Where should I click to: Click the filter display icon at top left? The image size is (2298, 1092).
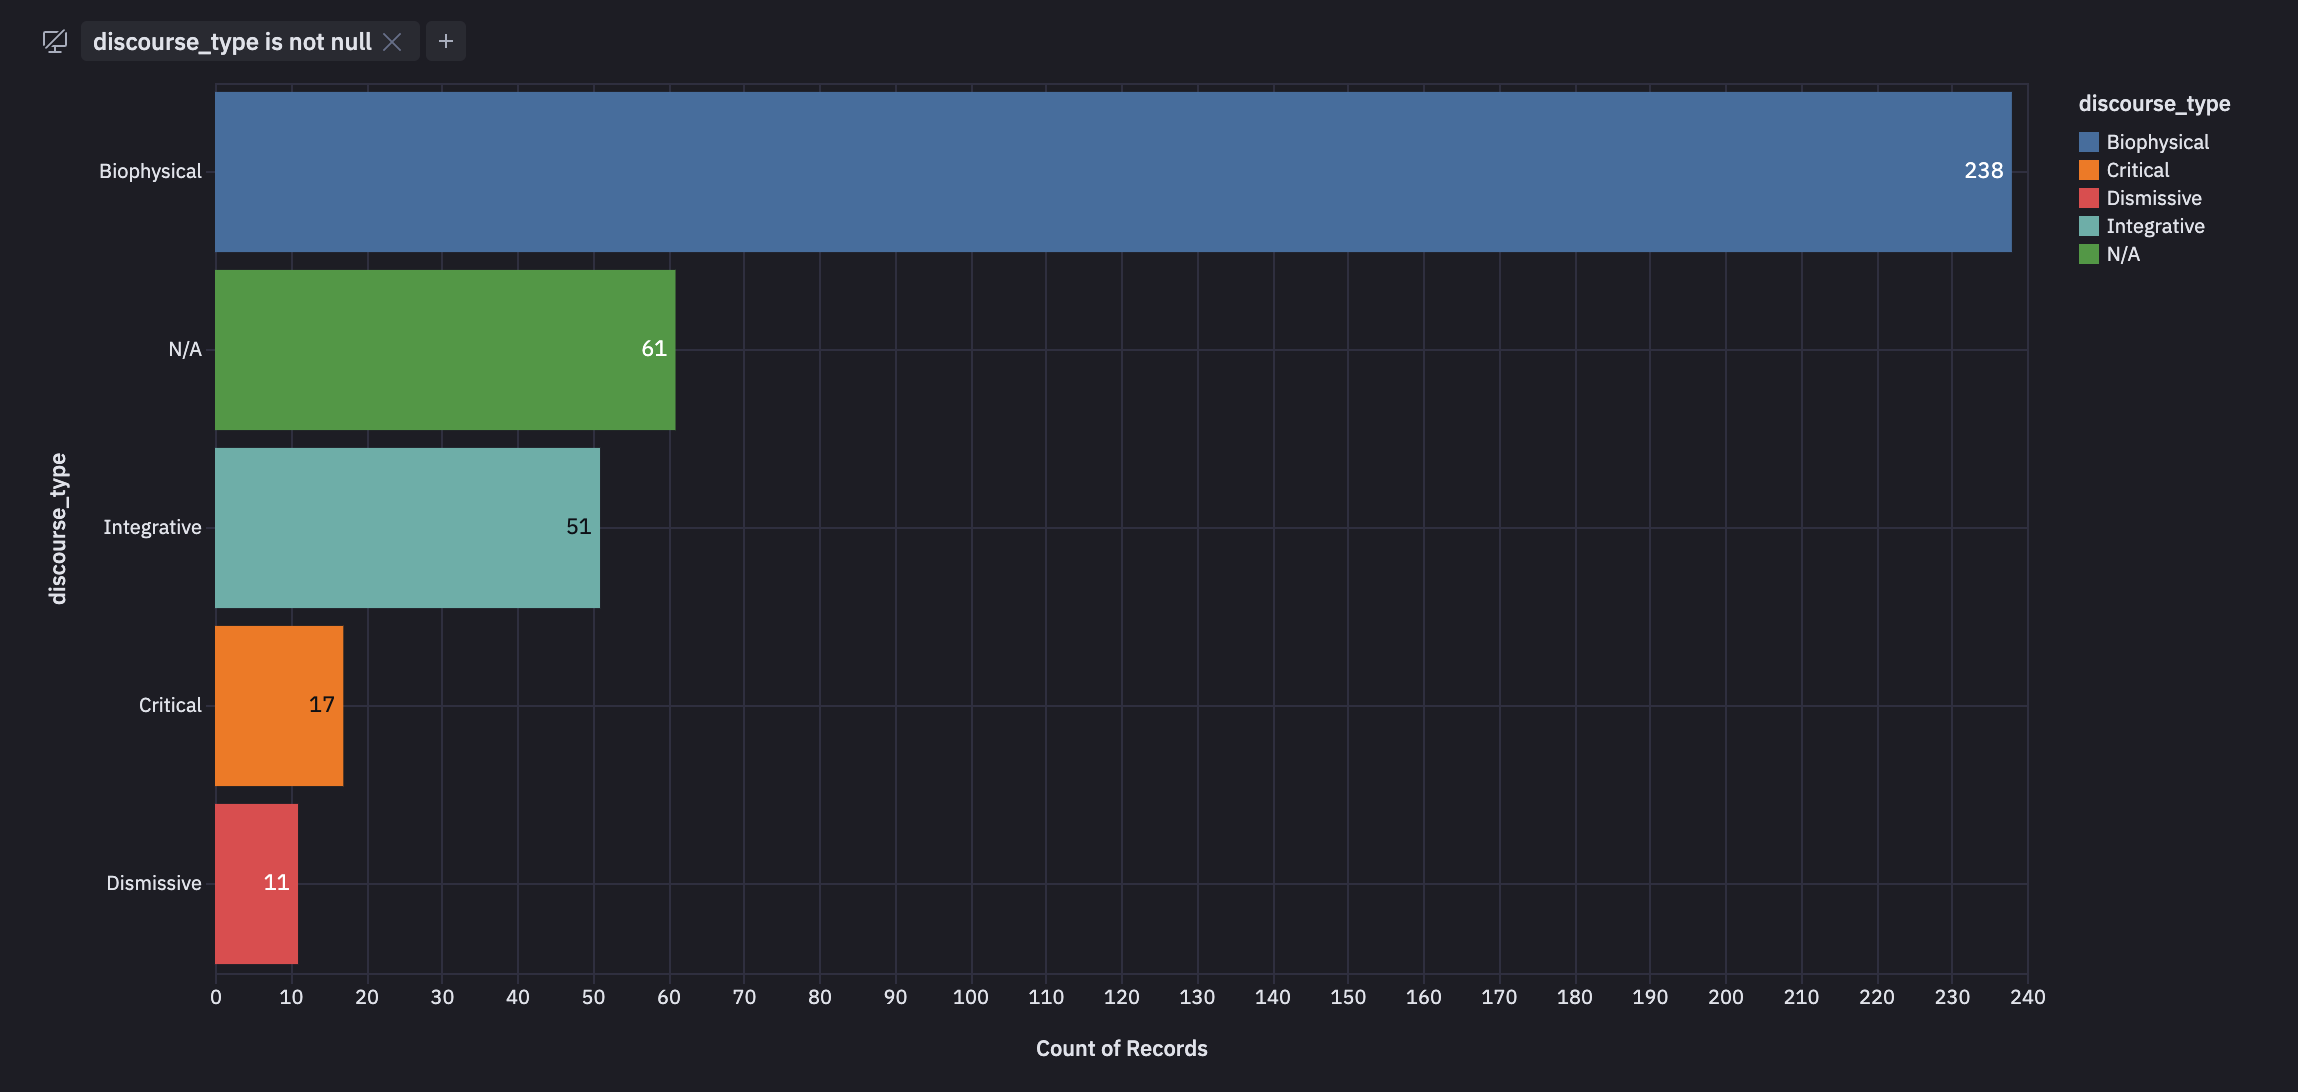coord(55,41)
